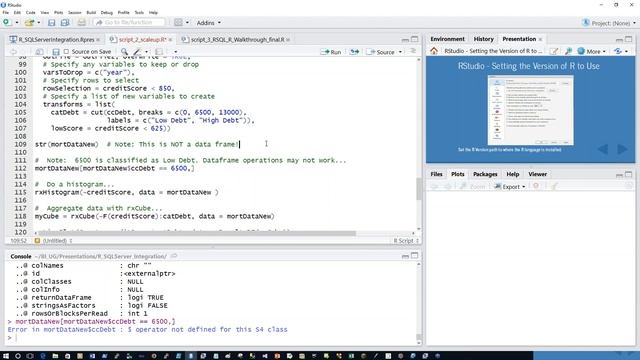Screen dimensions: 640x360
Task: Click the Cortana circle icon on taskbar
Action: pyautogui.click(x=18, y=356)
